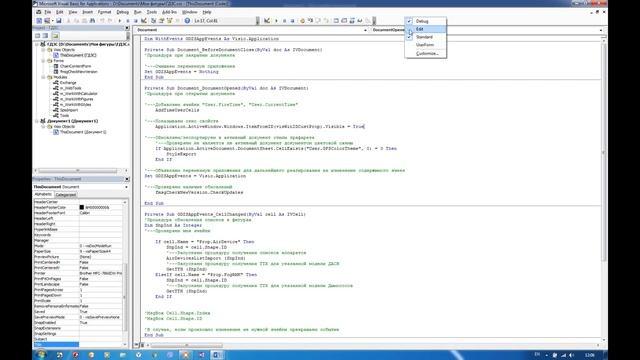Viewport: 640px width, 360px height.
Task: Click the PaperSize property value cell
Action: click(100, 251)
